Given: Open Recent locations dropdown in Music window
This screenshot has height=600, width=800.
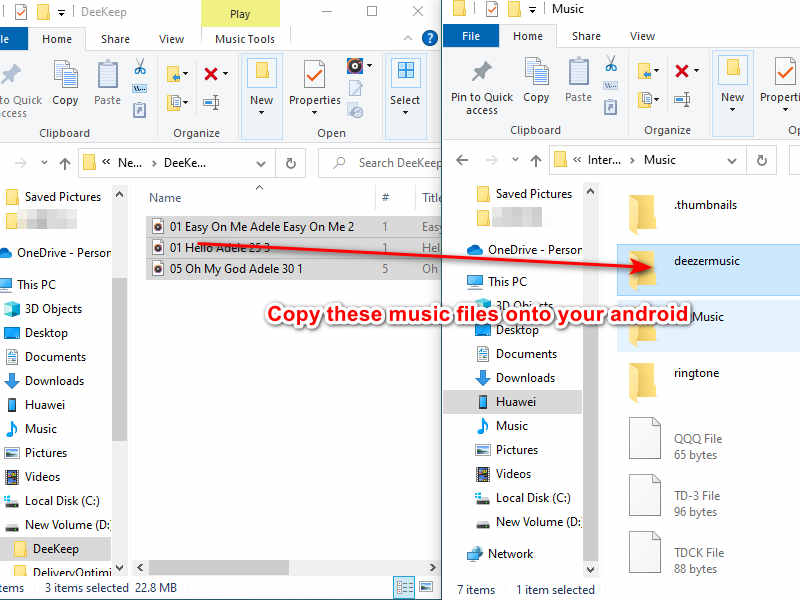Looking at the screenshot, I should 515,160.
